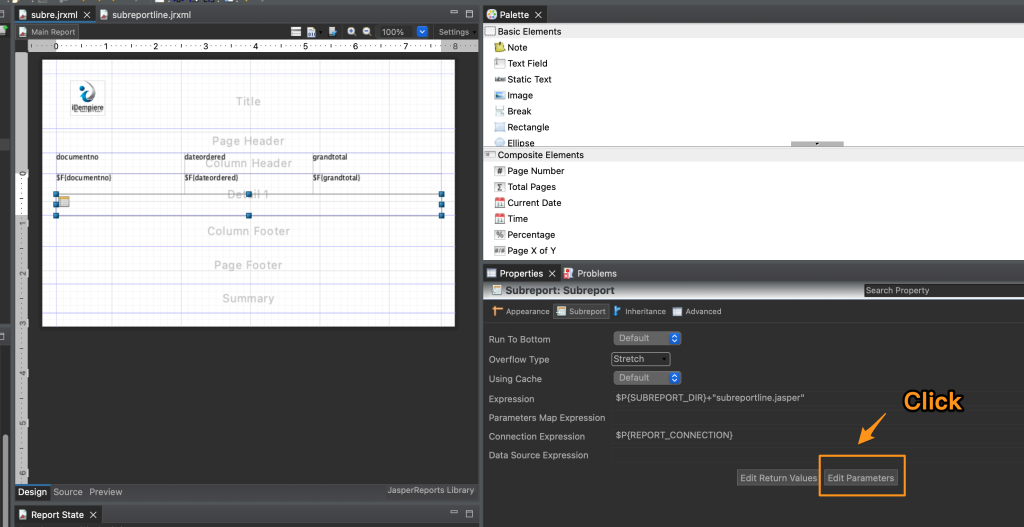This screenshot has width=1024, height=527.
Task: Pick the Break element from Palette
Action: [x=513, y=111]
